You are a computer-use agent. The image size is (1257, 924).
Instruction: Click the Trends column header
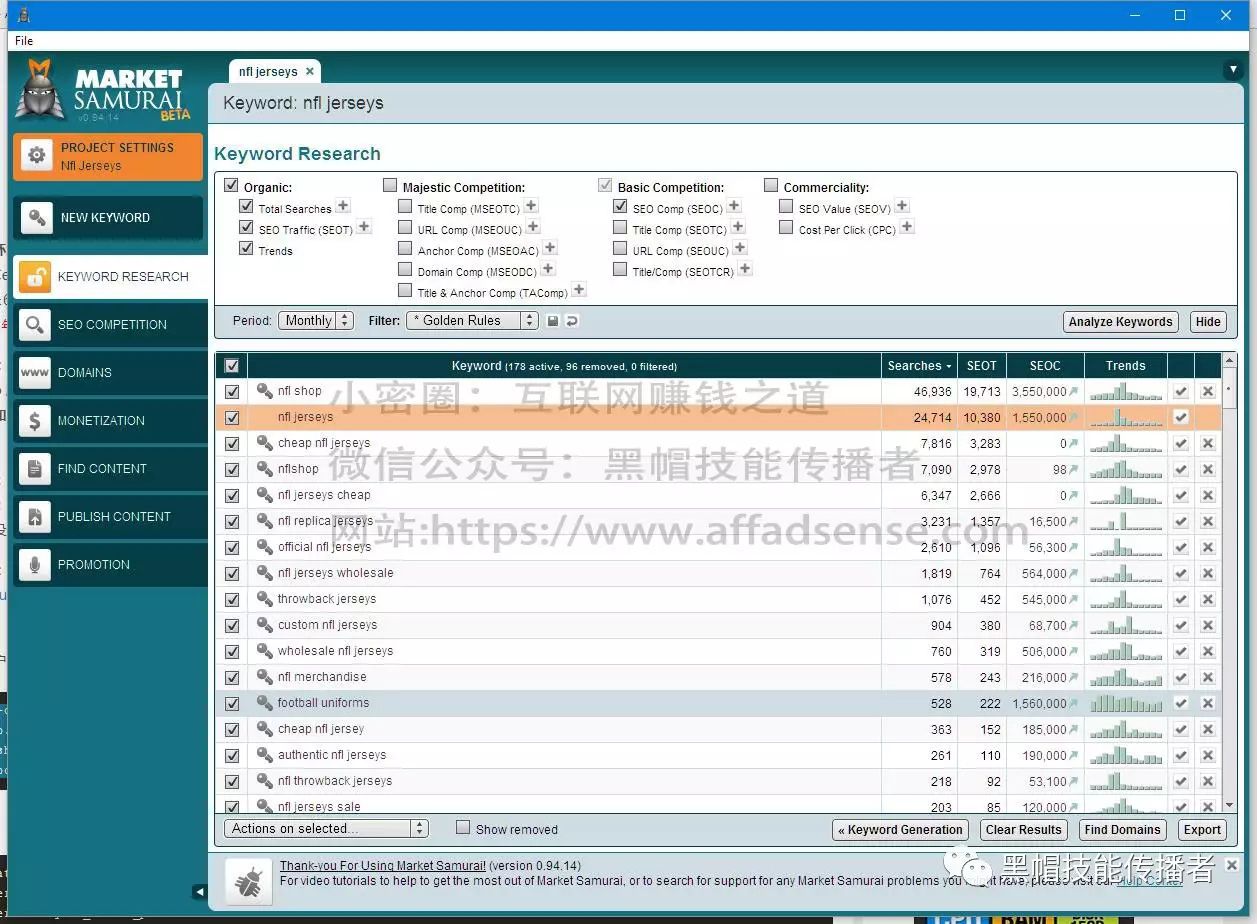[1125, 366]
